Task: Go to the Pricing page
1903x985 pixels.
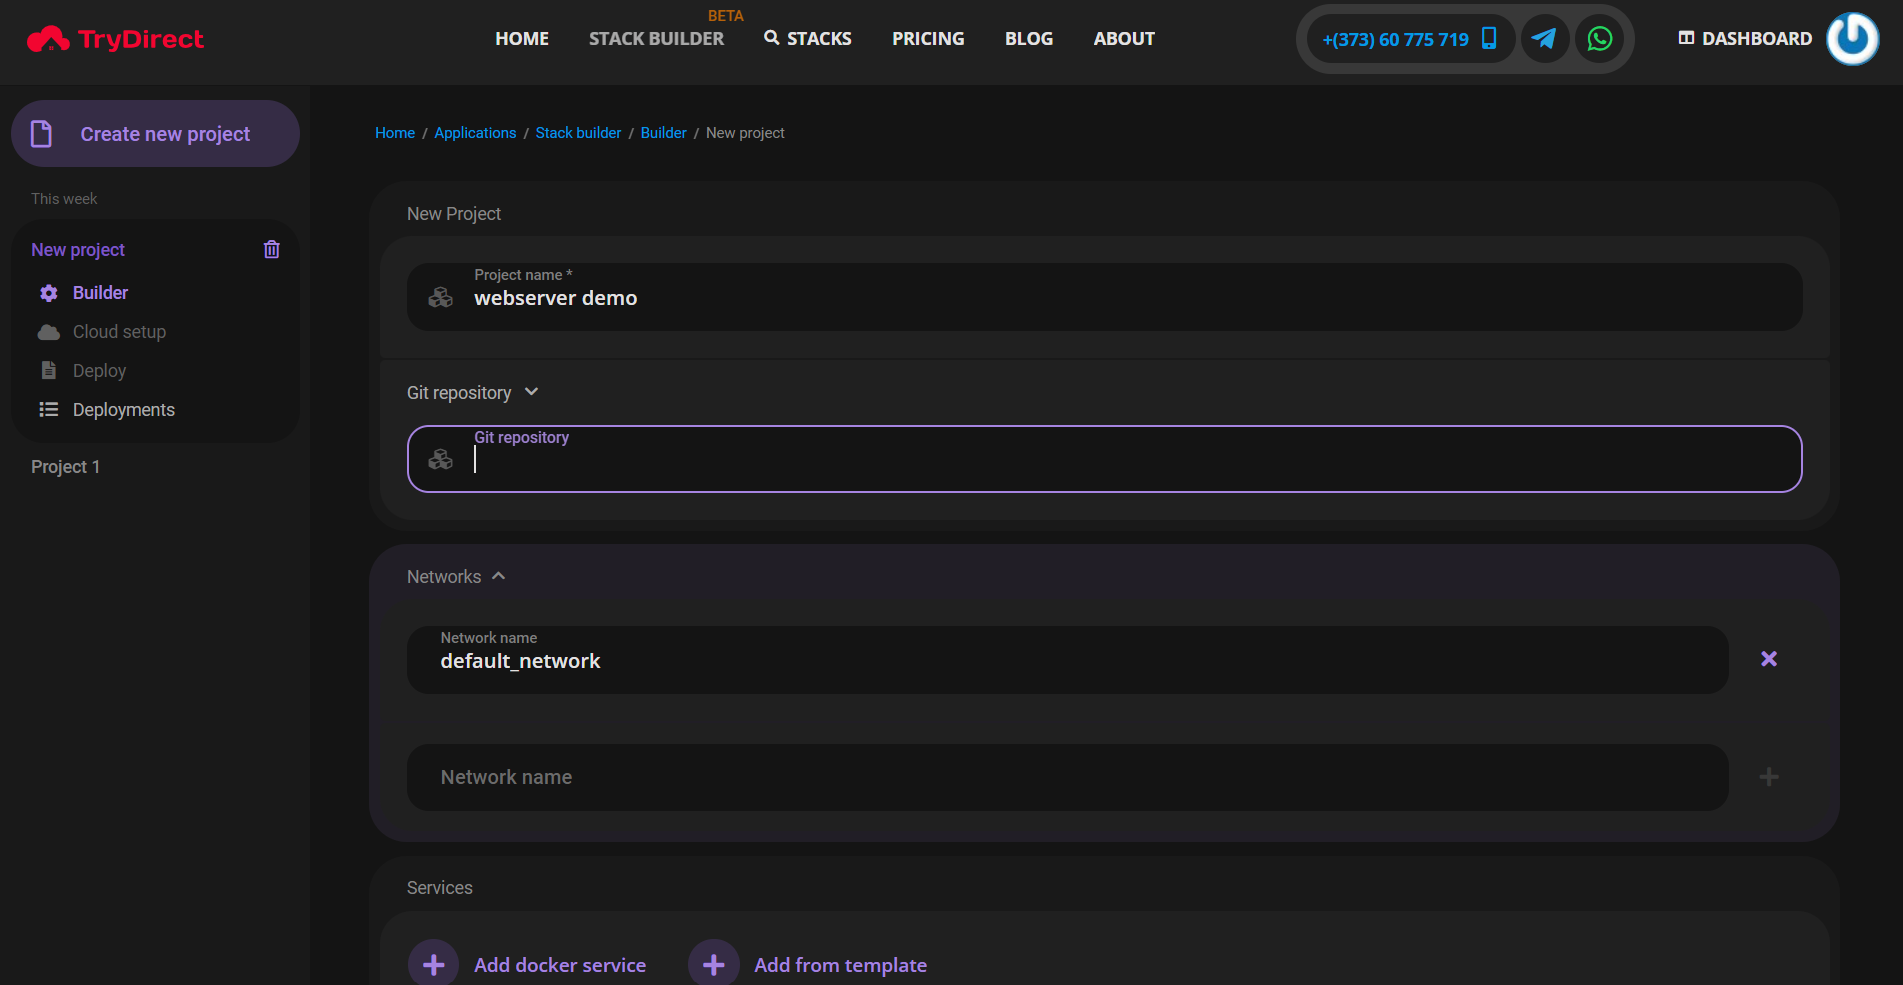Action: coord(927,39)
